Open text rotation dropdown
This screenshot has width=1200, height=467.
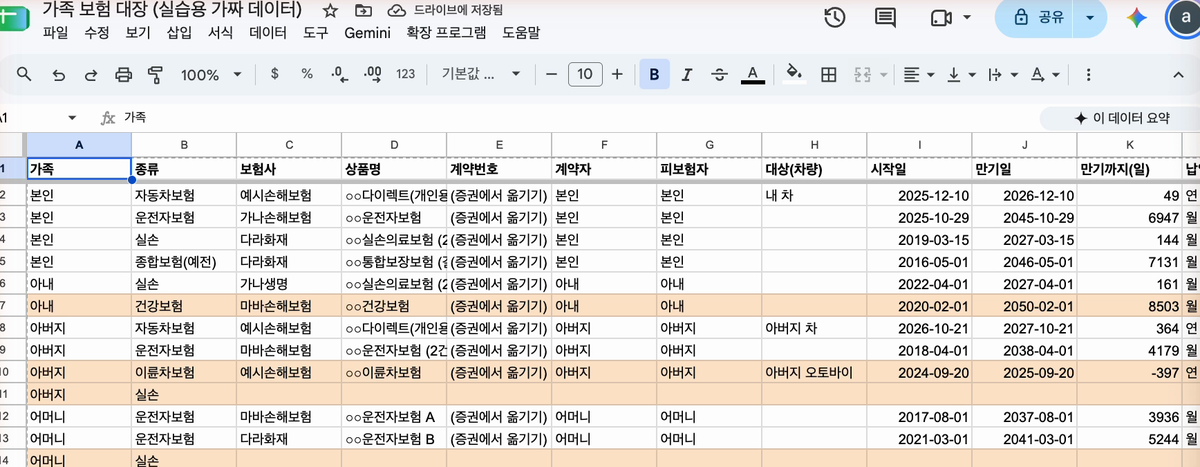(1044, 74)
